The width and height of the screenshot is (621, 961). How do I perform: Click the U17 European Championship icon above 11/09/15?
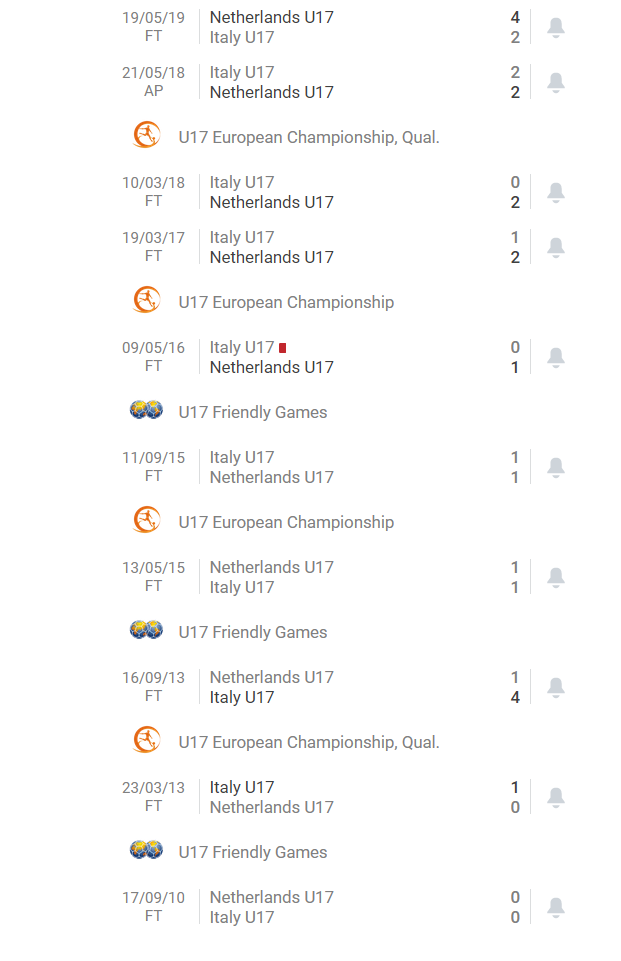pos(146,520)
